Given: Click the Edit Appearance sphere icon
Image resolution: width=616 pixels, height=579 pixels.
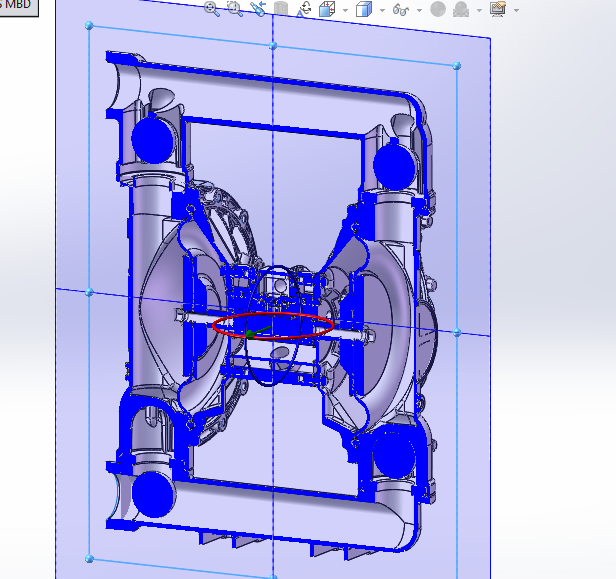Looking at the screenshot, I should coord(438,9).
